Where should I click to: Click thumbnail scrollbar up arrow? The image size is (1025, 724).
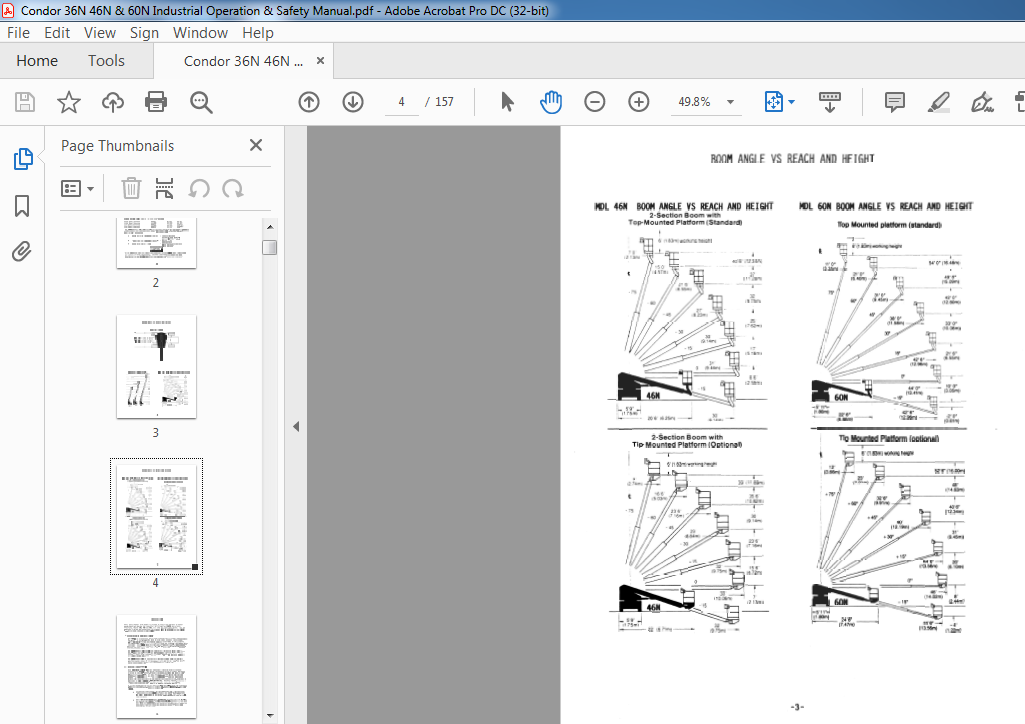pos(269,226)
